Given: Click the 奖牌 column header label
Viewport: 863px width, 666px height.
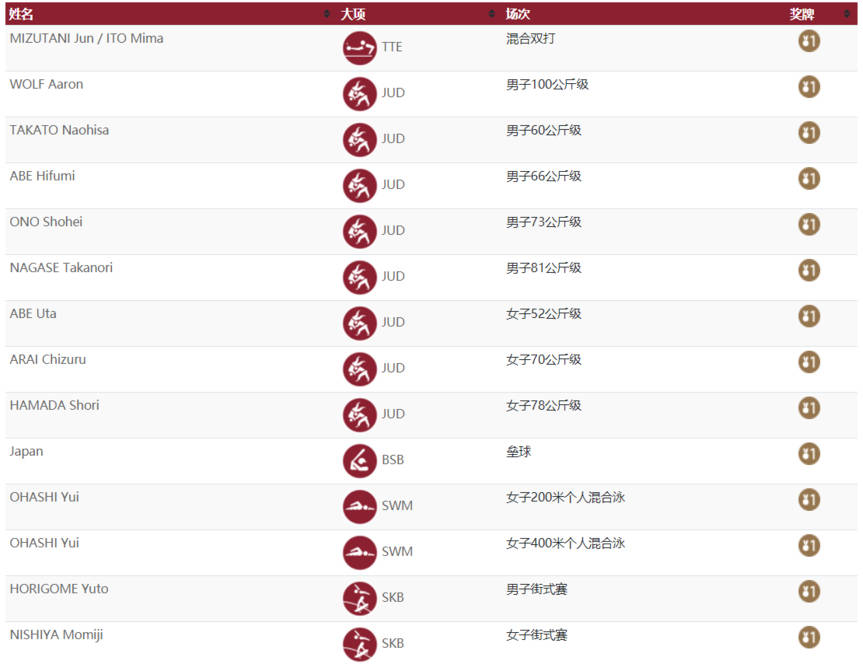Looking at the screenshot, I should pyautogui.click(x=802, y=14).
